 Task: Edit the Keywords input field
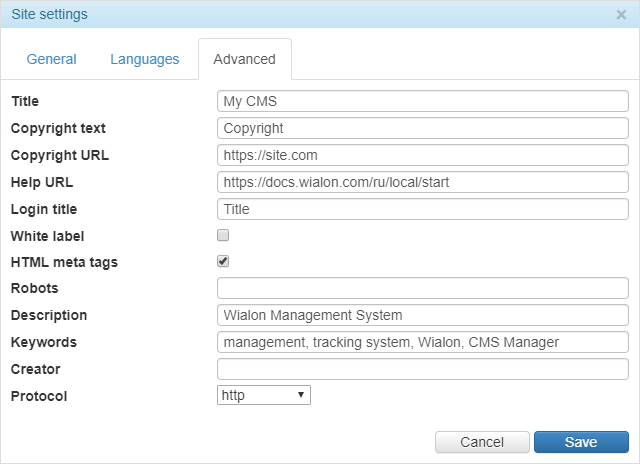click(422, 342)
